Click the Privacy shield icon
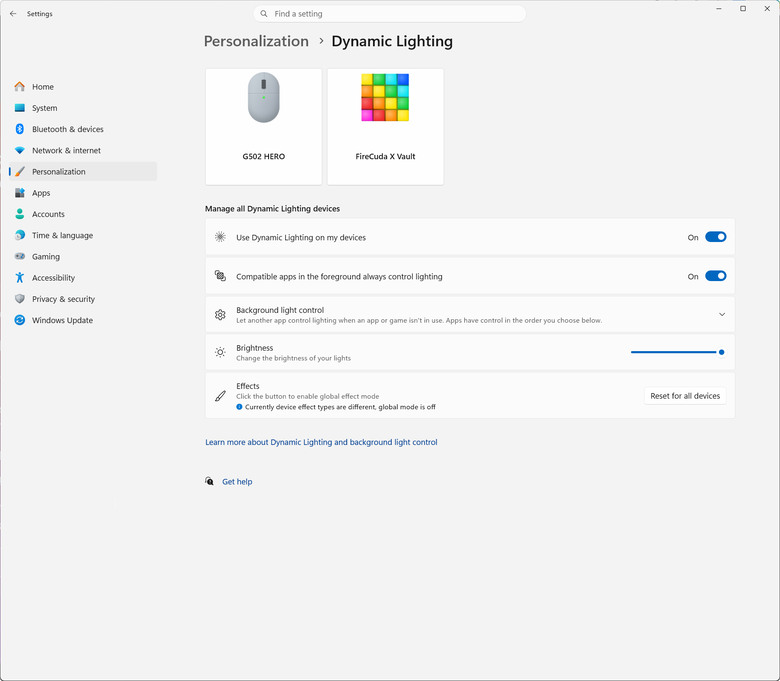This screenshot has width=780, height=681. [19, 299]
